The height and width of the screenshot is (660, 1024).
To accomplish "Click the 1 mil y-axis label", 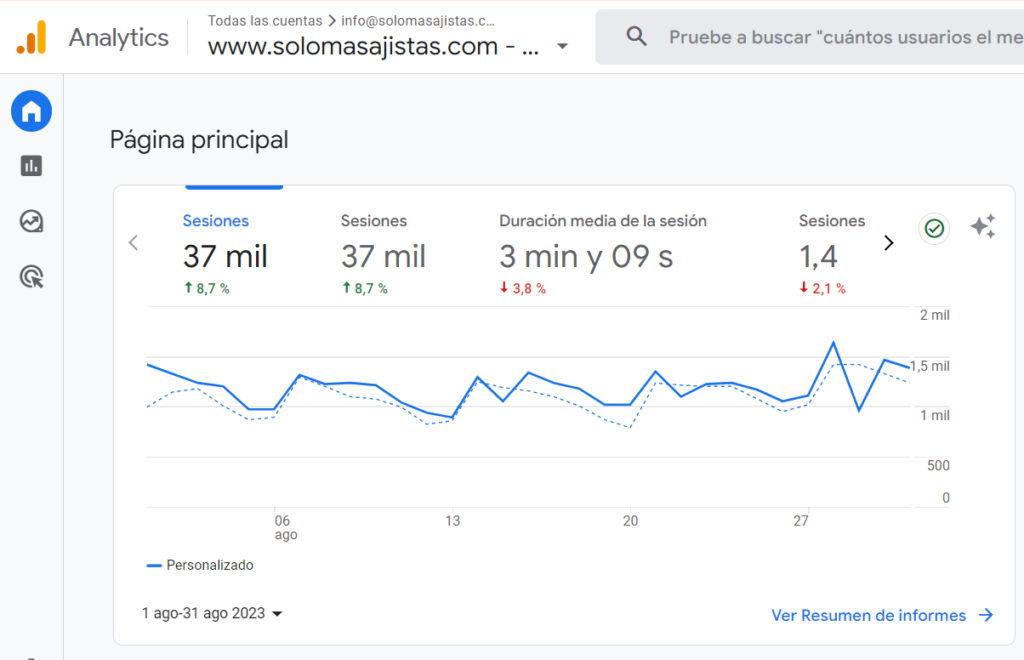I will [935, 415].
